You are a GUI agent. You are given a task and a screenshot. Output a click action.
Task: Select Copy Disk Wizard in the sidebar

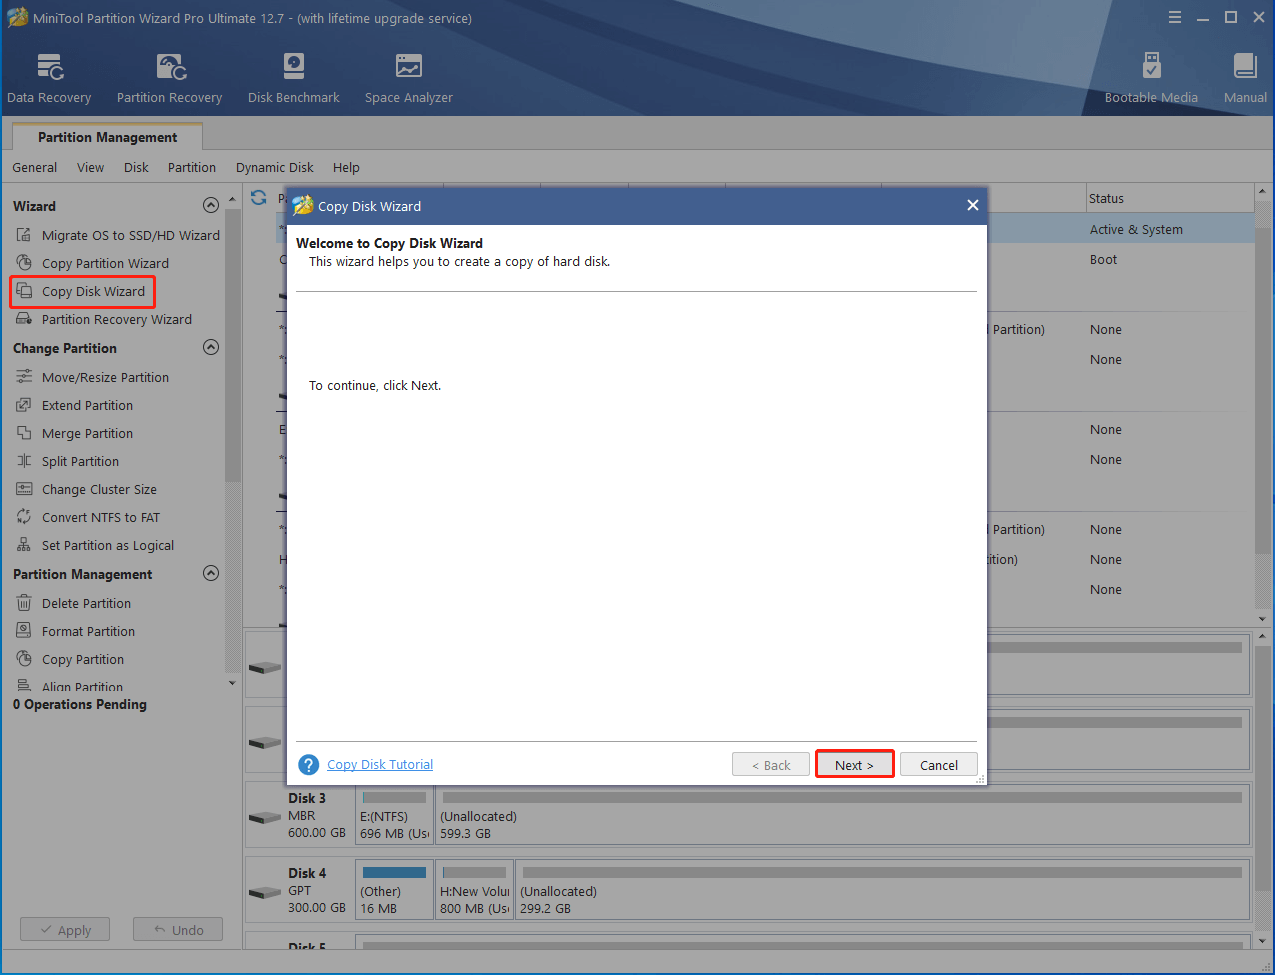tap(82, 291)
